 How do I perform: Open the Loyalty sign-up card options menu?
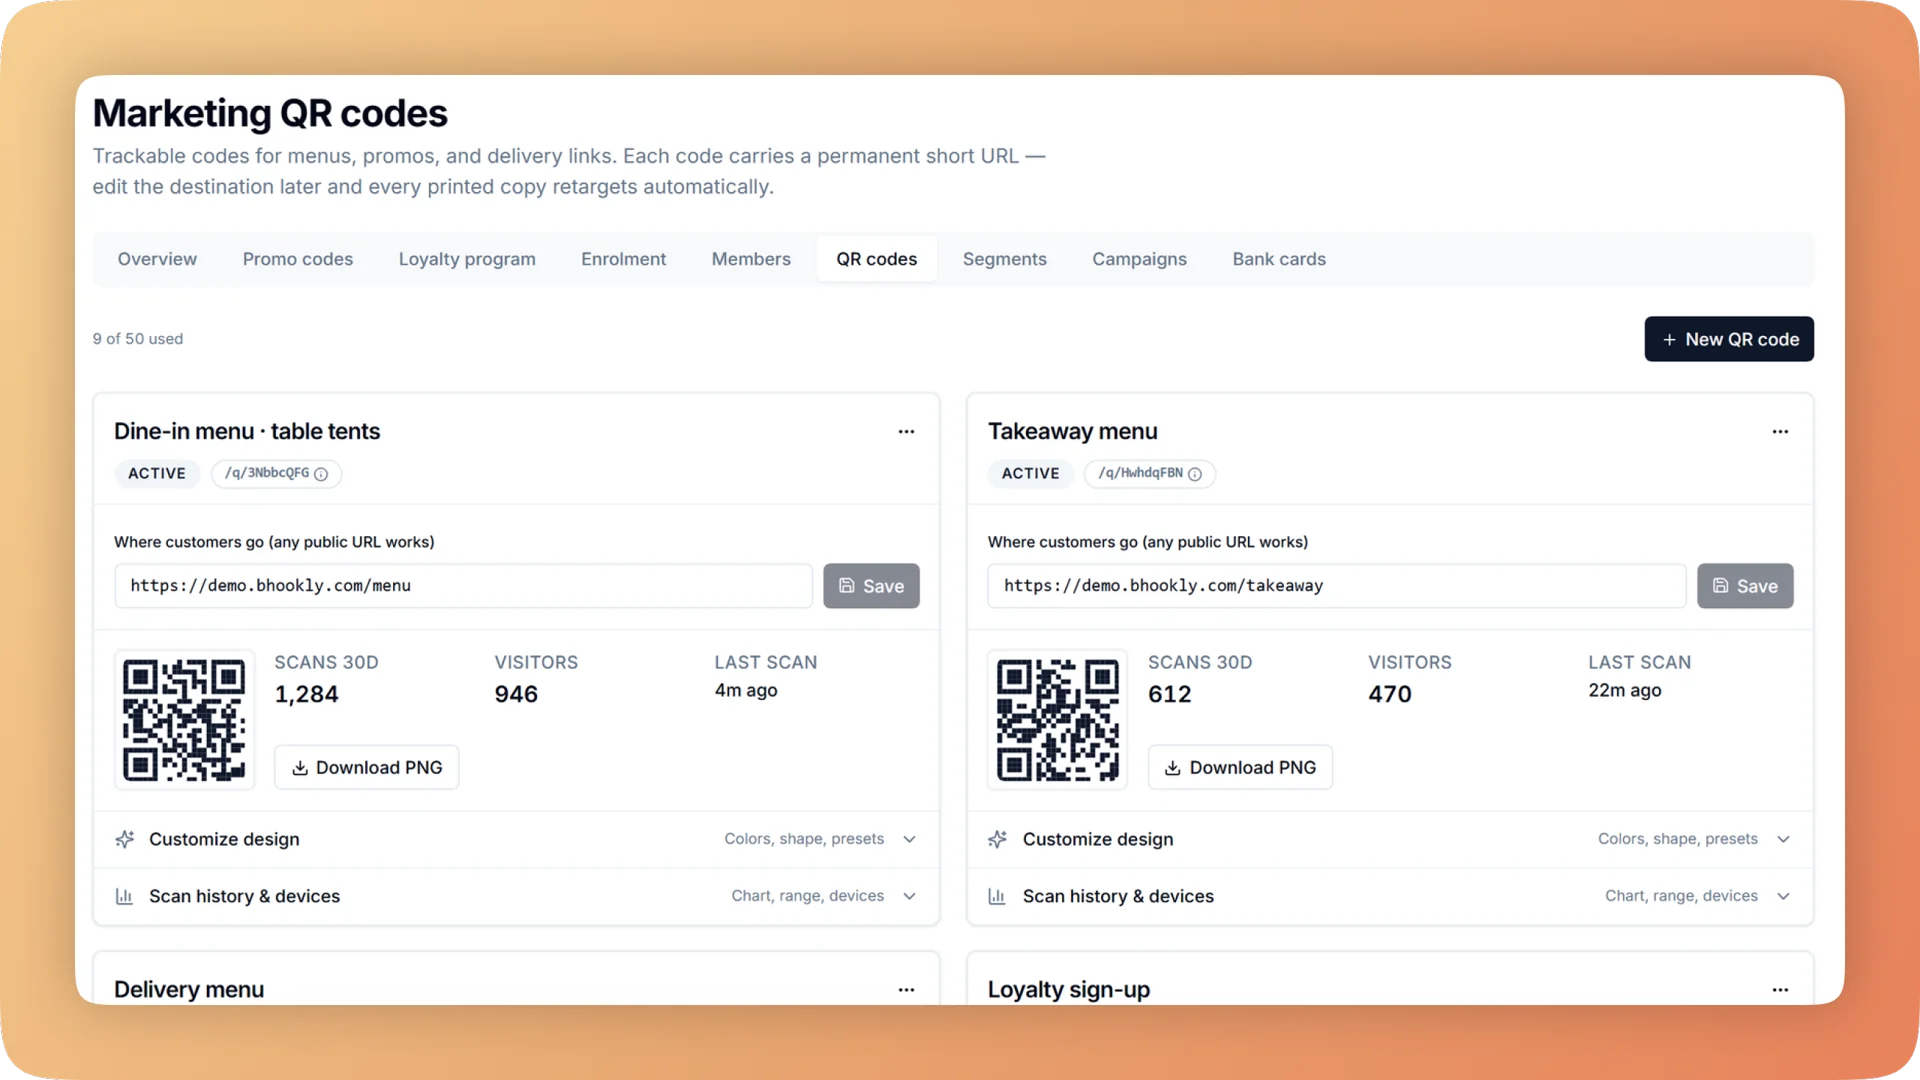pos(1780,990)
